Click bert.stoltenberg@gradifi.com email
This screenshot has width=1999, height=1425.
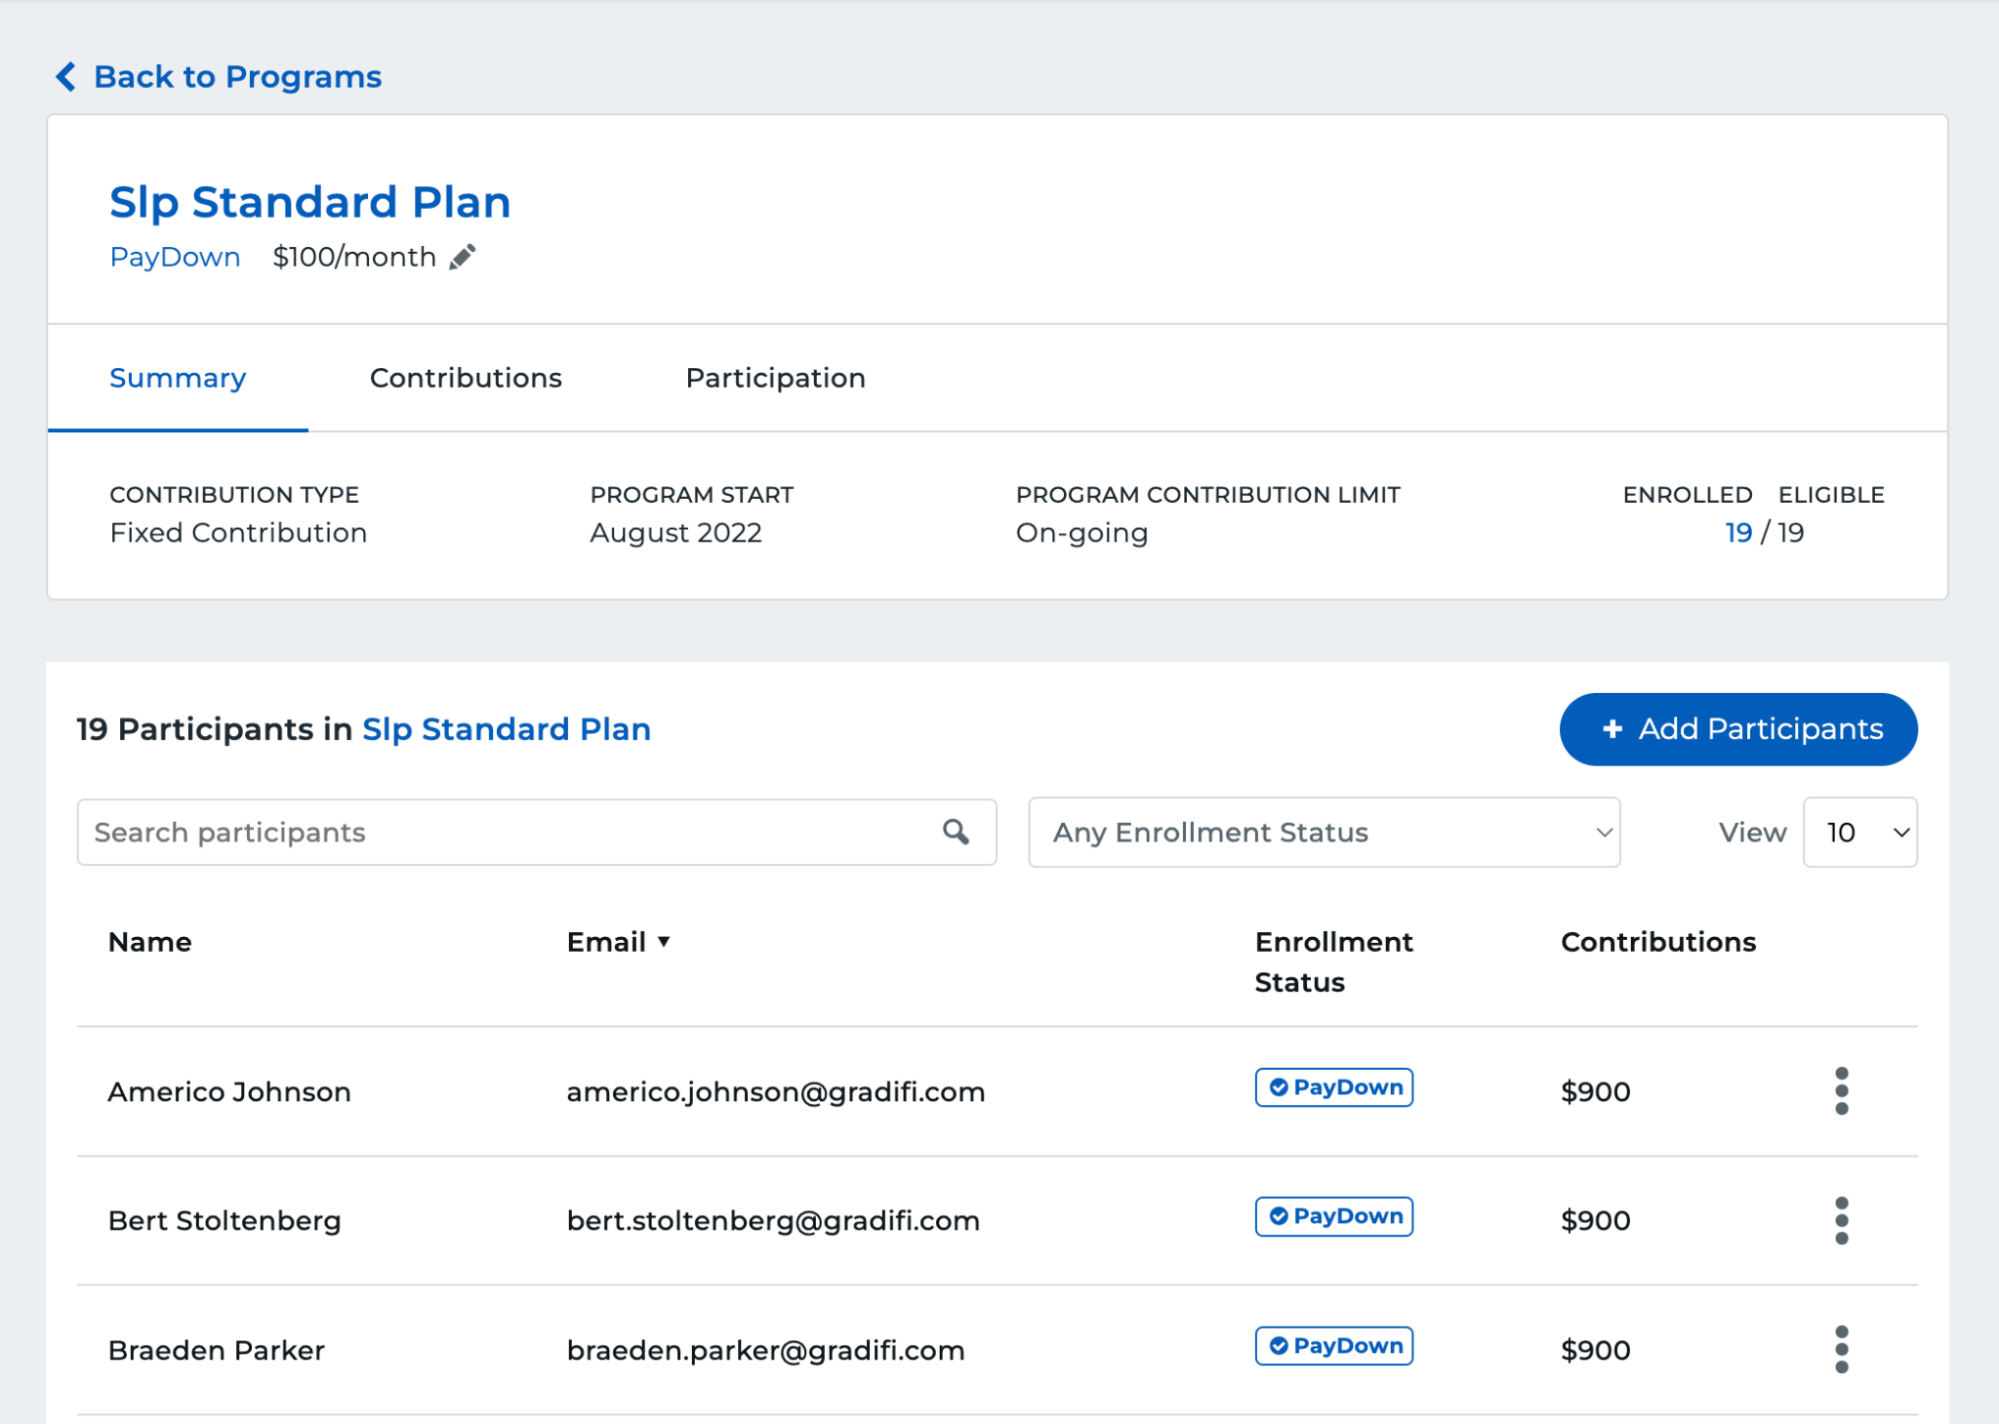773,1220
